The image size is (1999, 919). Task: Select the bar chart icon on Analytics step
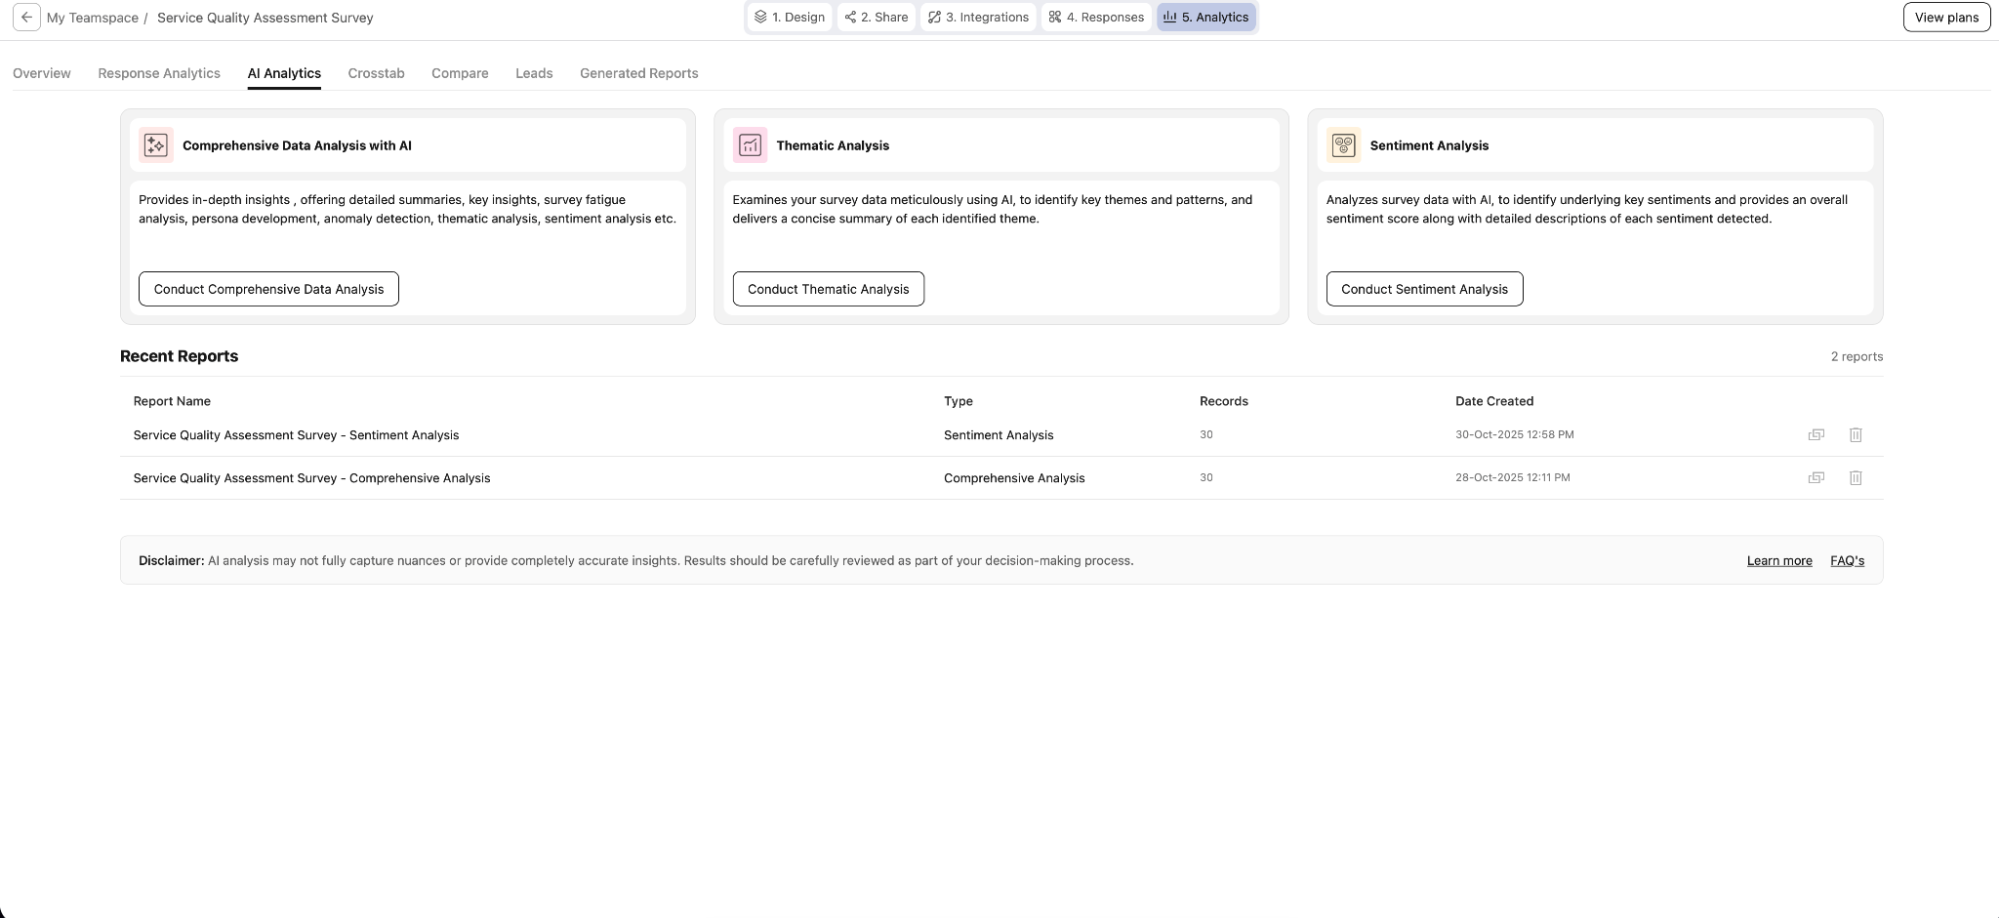pos(1170,17)
